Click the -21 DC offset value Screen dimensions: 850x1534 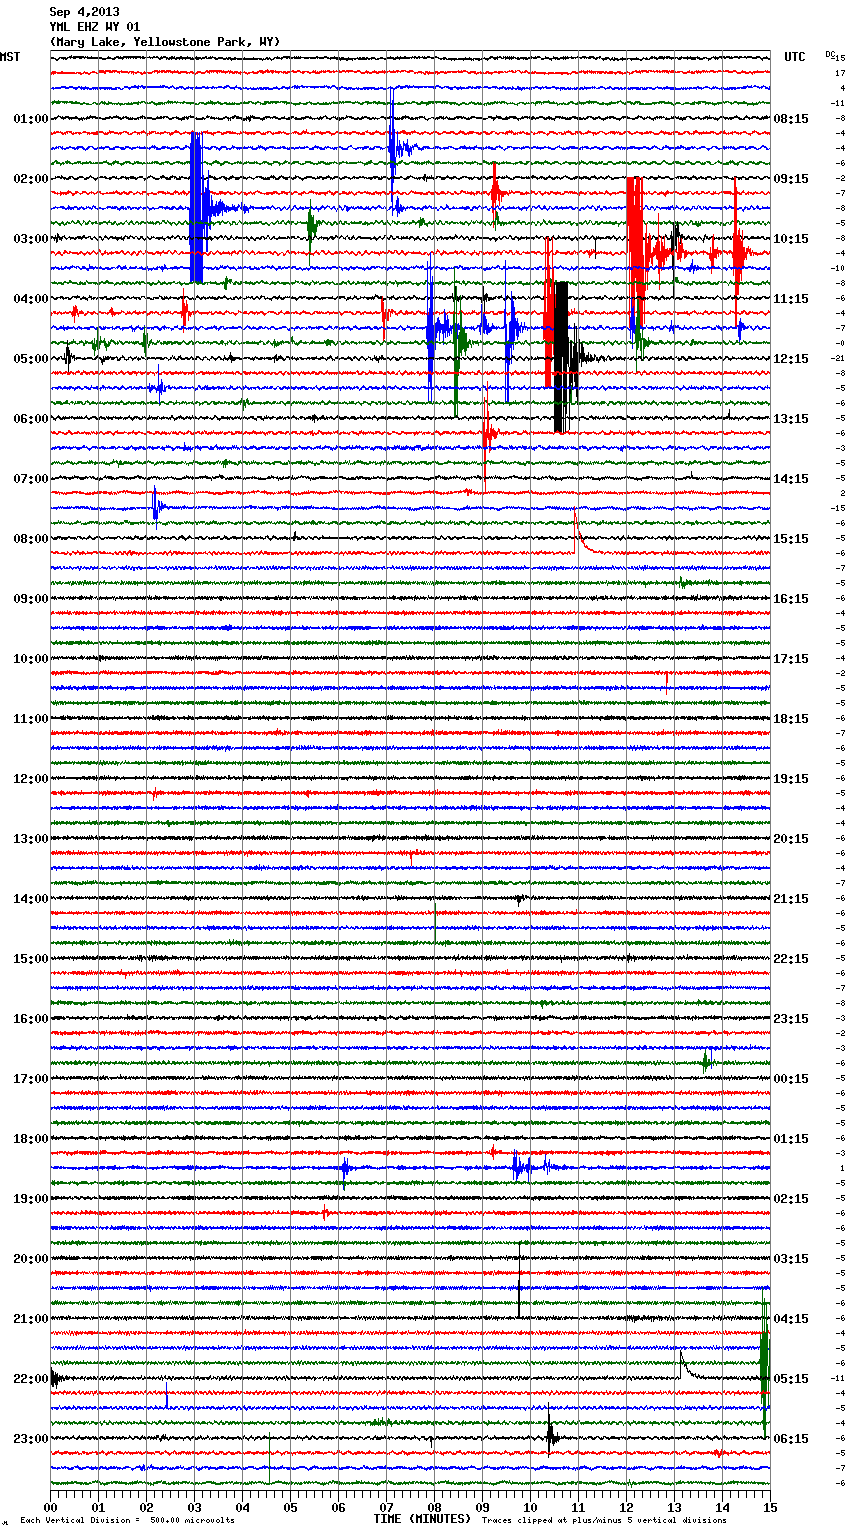841,358
